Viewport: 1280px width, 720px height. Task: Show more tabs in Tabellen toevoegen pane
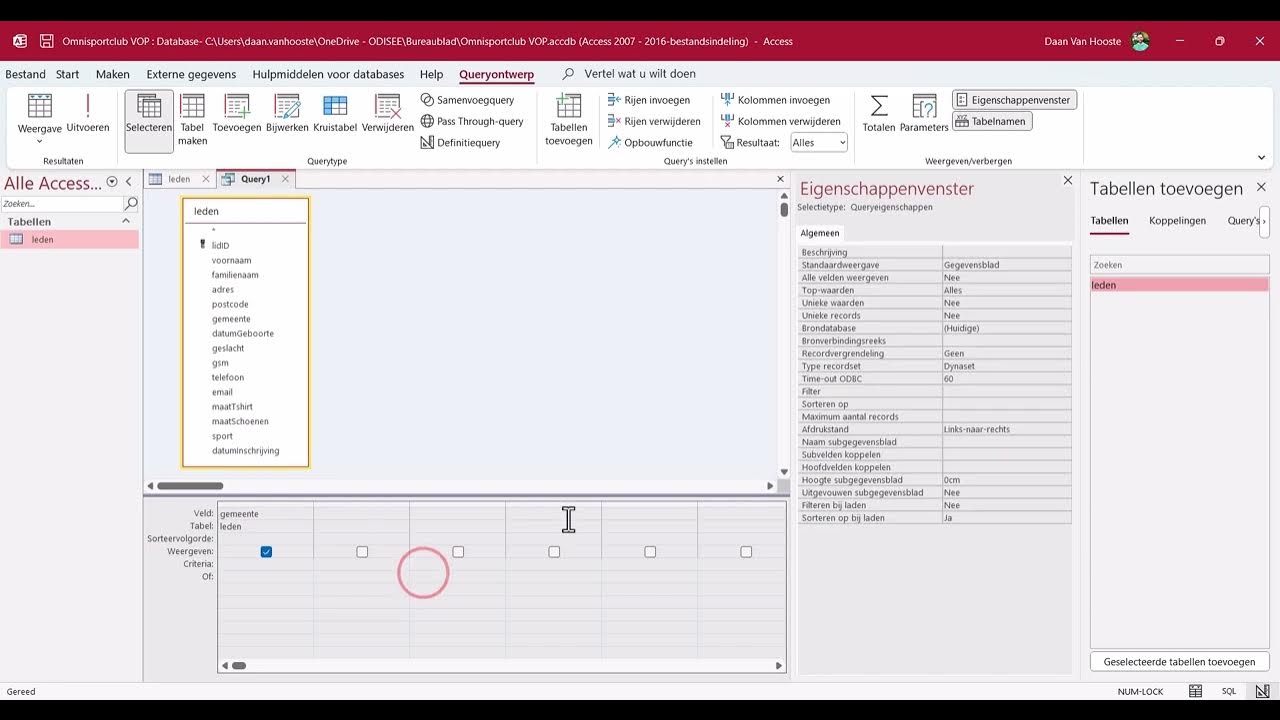pos(1264,221)
